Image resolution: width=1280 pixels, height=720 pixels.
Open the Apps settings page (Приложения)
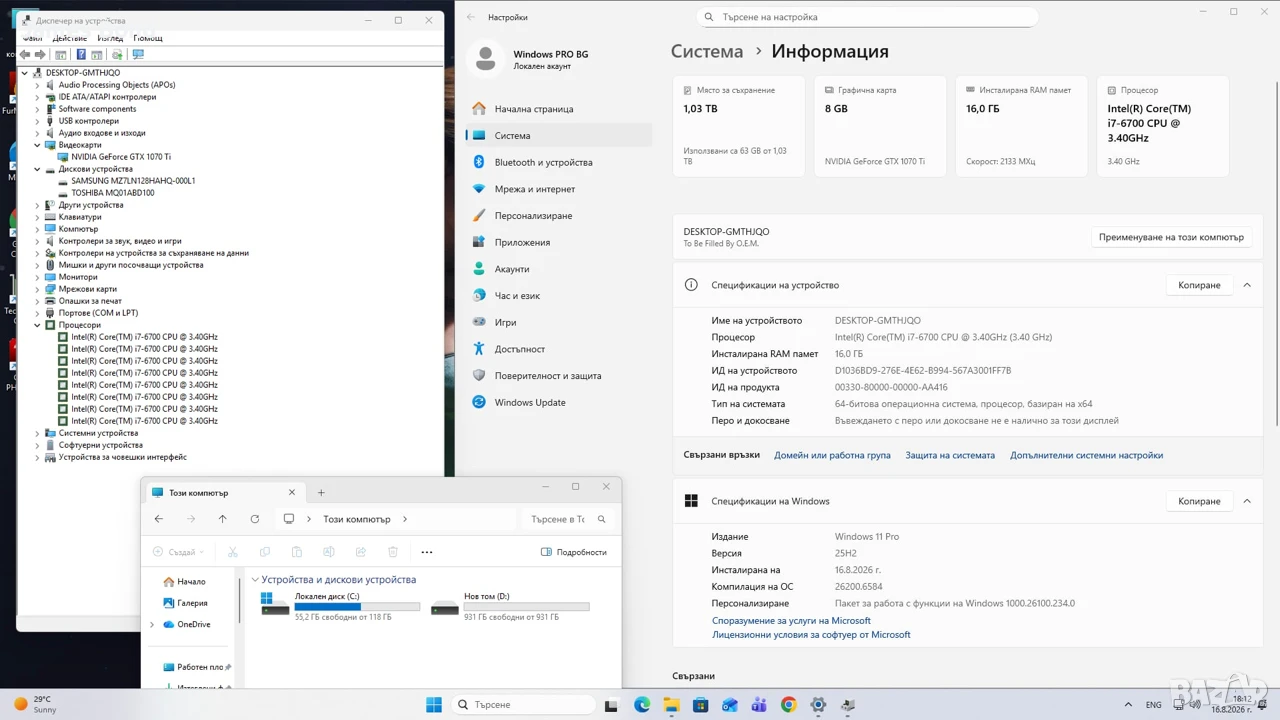coord(560,242)
